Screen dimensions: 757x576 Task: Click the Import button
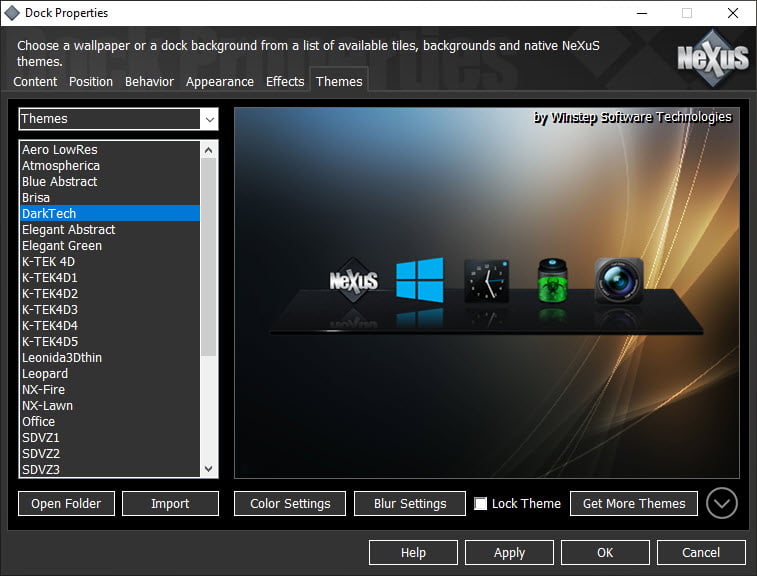170,504
